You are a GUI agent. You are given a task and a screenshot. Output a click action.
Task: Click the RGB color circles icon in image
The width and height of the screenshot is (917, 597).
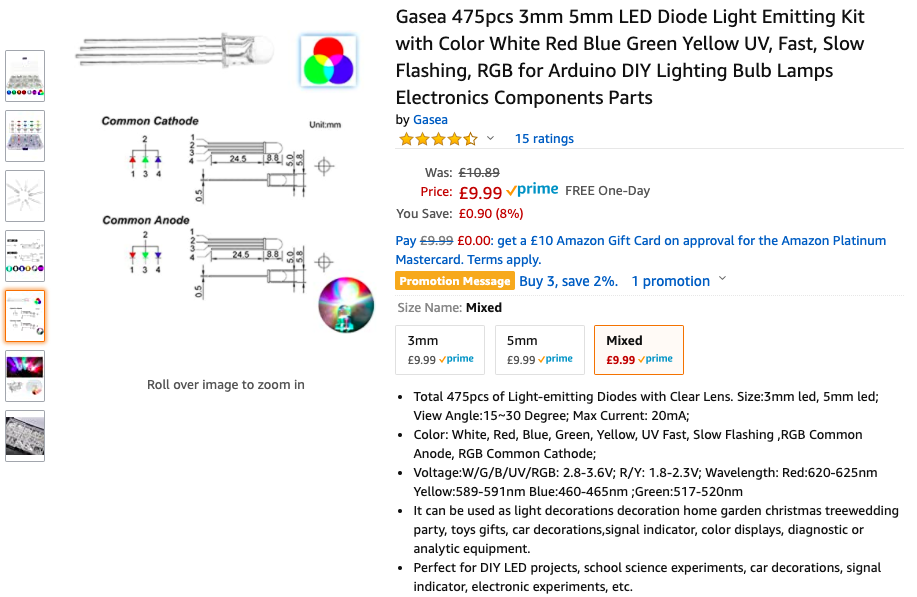point(327,60)
